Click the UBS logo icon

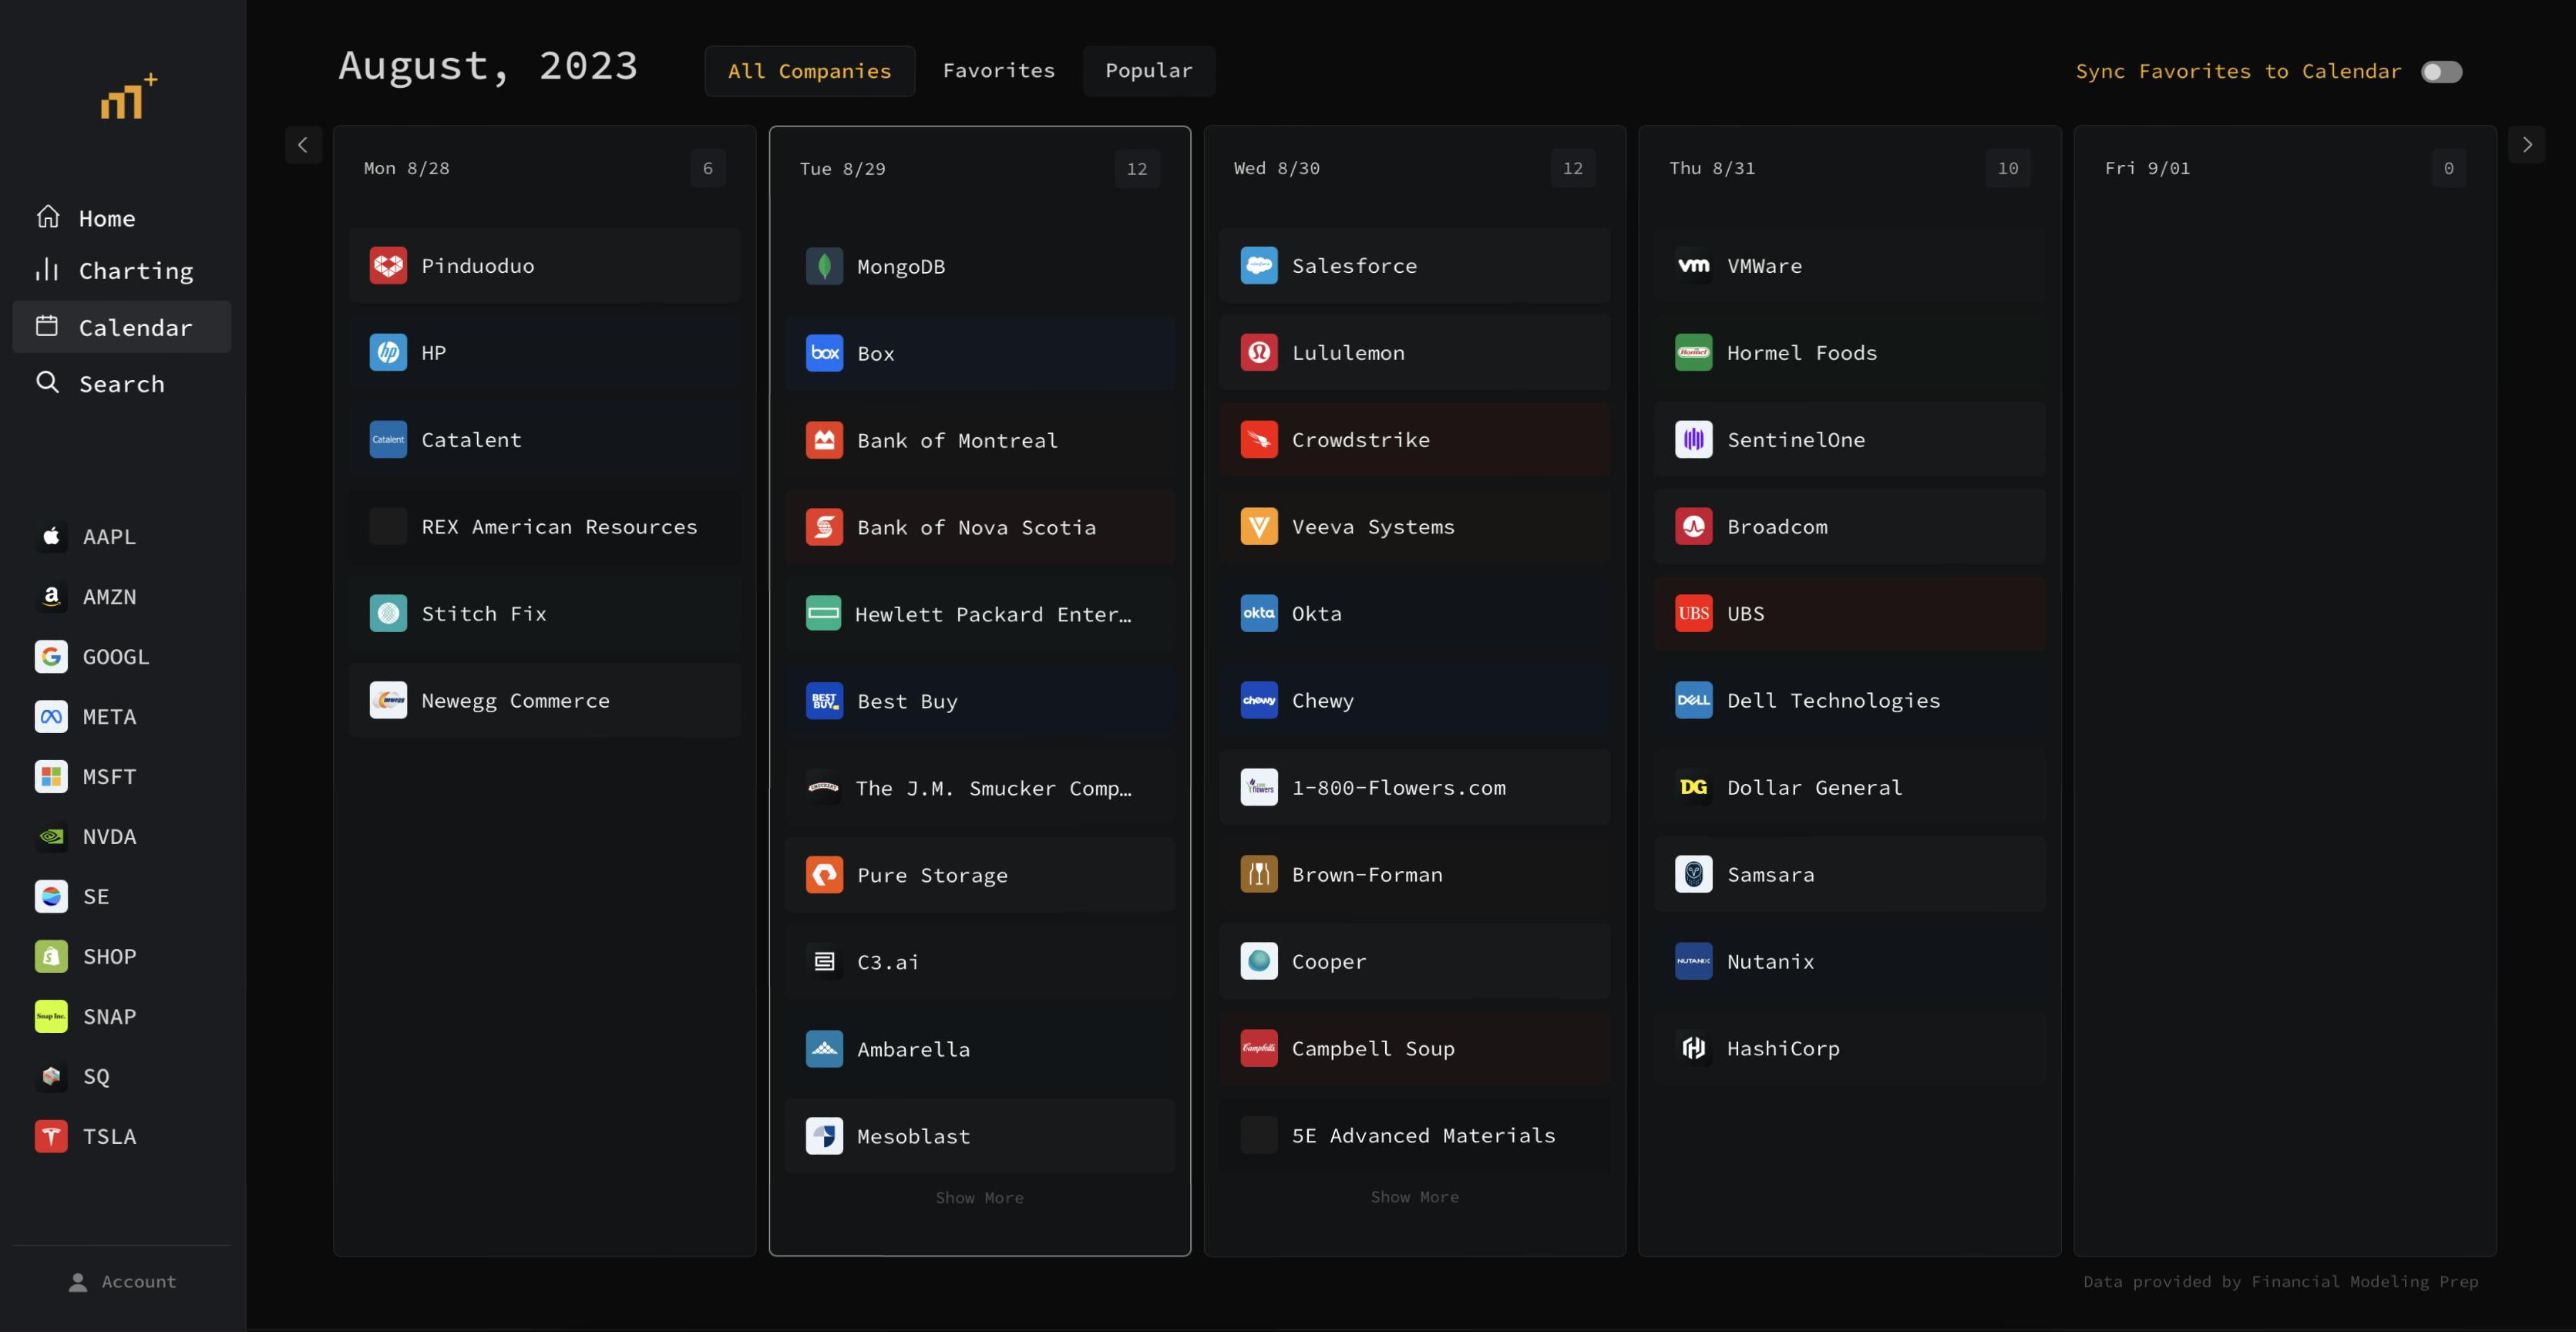coord(1694,614)
